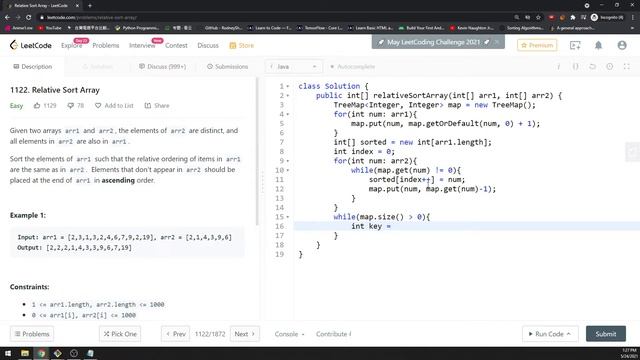Click the description panel scrollbar
Viewport: 640px width, 360px height.
257,151
